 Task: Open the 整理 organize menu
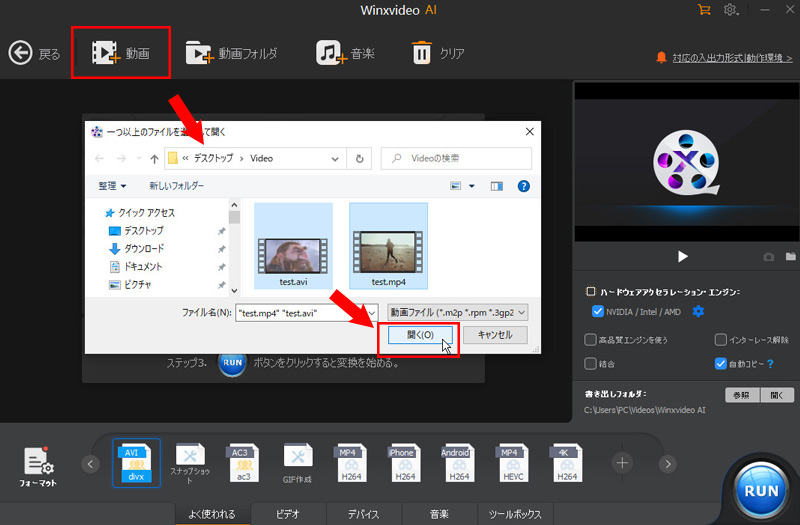112,186
